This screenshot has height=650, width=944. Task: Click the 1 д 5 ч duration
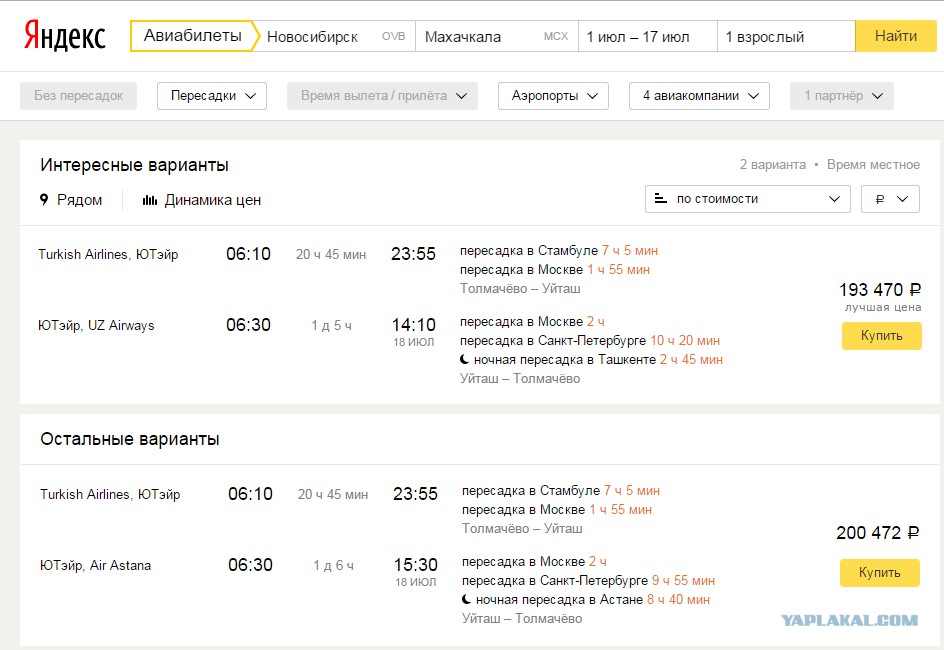331,326
